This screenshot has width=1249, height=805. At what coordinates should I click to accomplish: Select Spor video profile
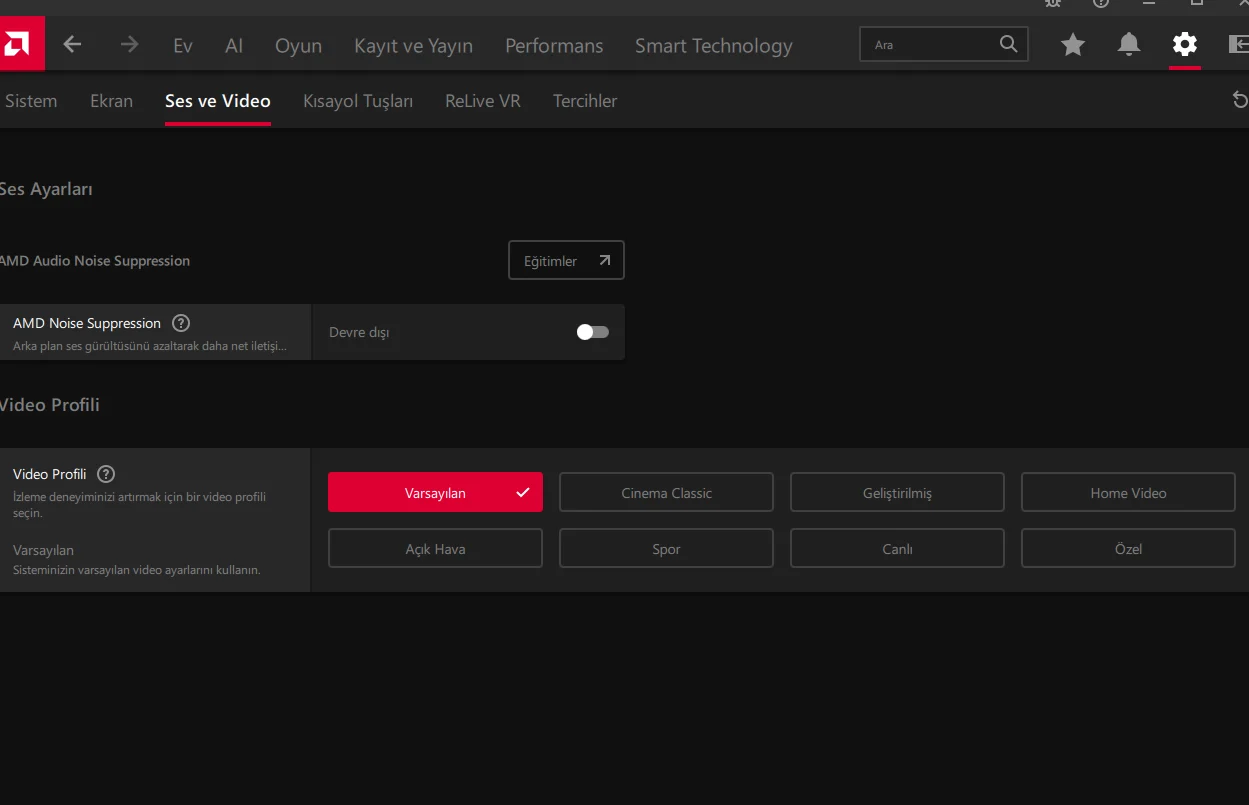coord(666,548)
